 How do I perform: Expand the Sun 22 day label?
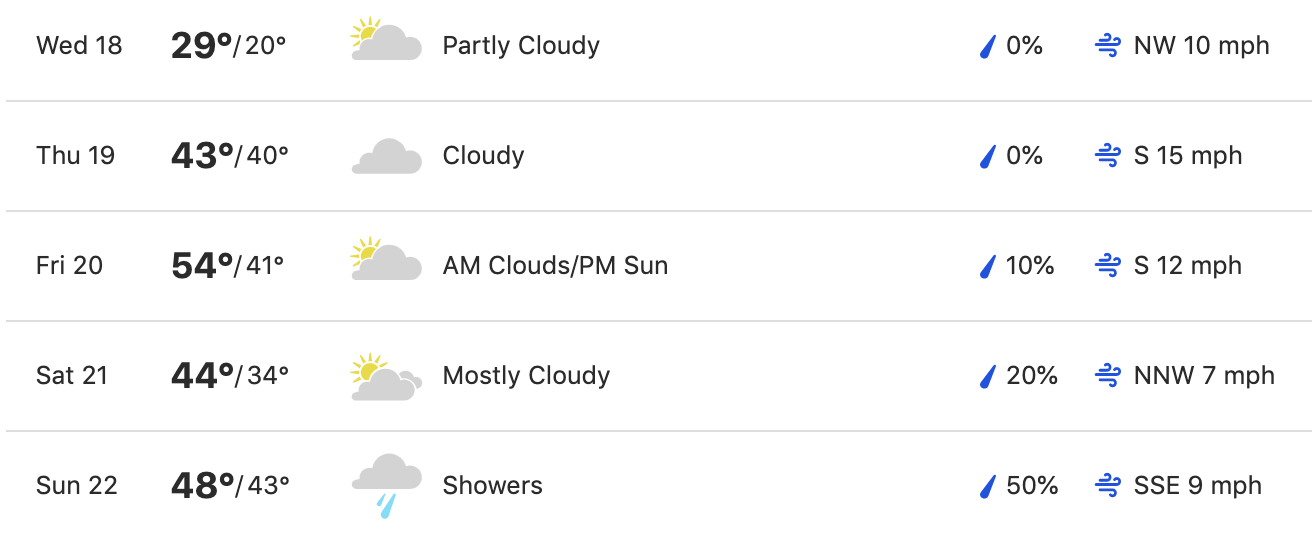click(x=77, y=486)
